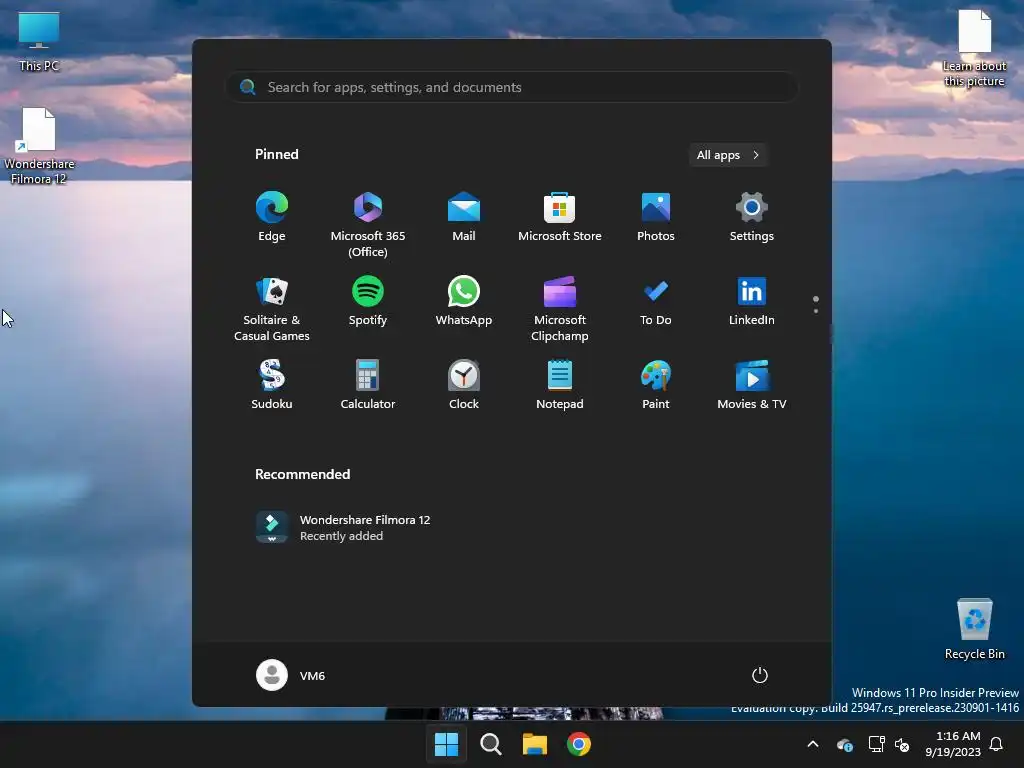Launch Sudoku
Viewport: 1024px width, 768px height.
[272, 385]
